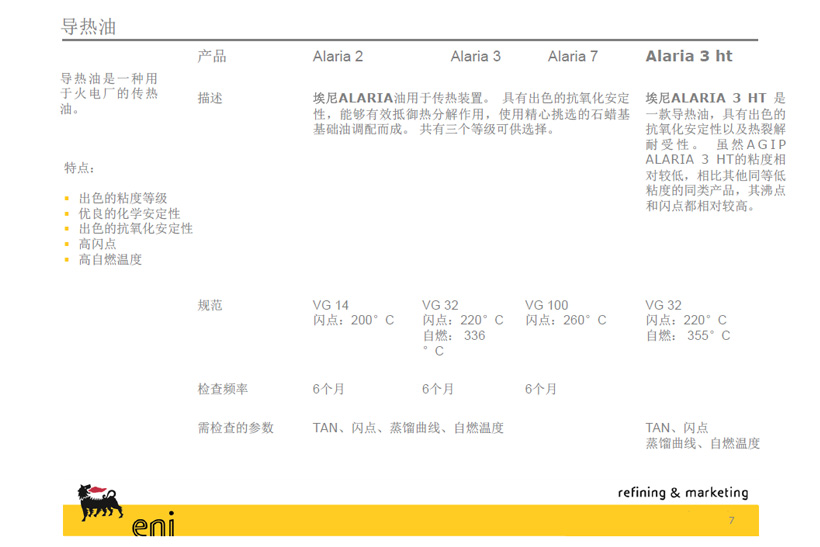Select the 高闪点 bullet item

tap(98, 244)
